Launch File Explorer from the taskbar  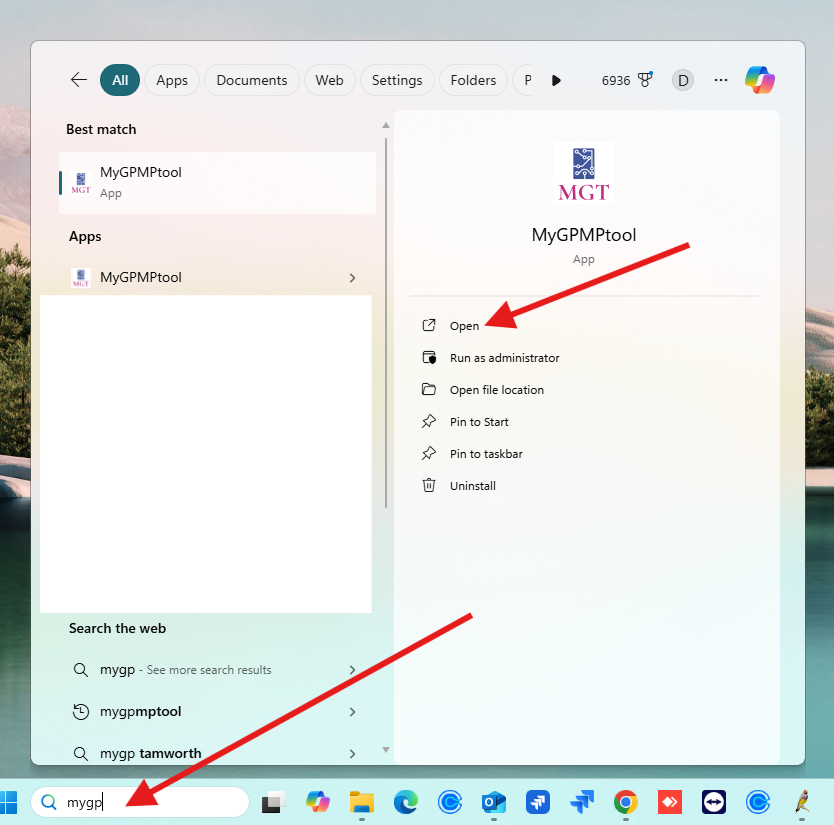click(x=361, y=802)
